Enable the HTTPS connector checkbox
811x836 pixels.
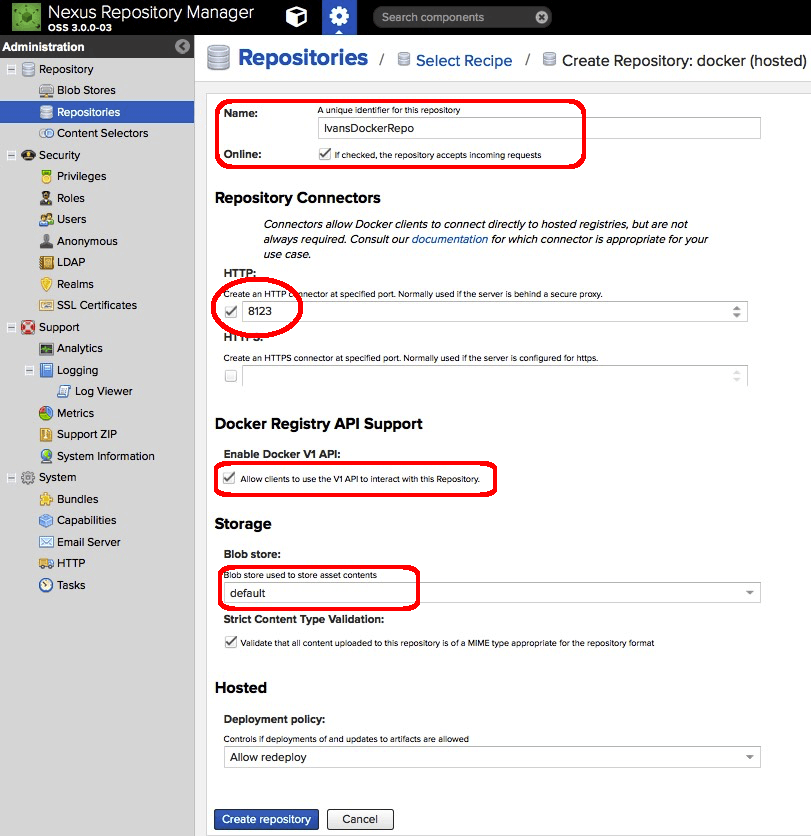[x=231, y=375]
